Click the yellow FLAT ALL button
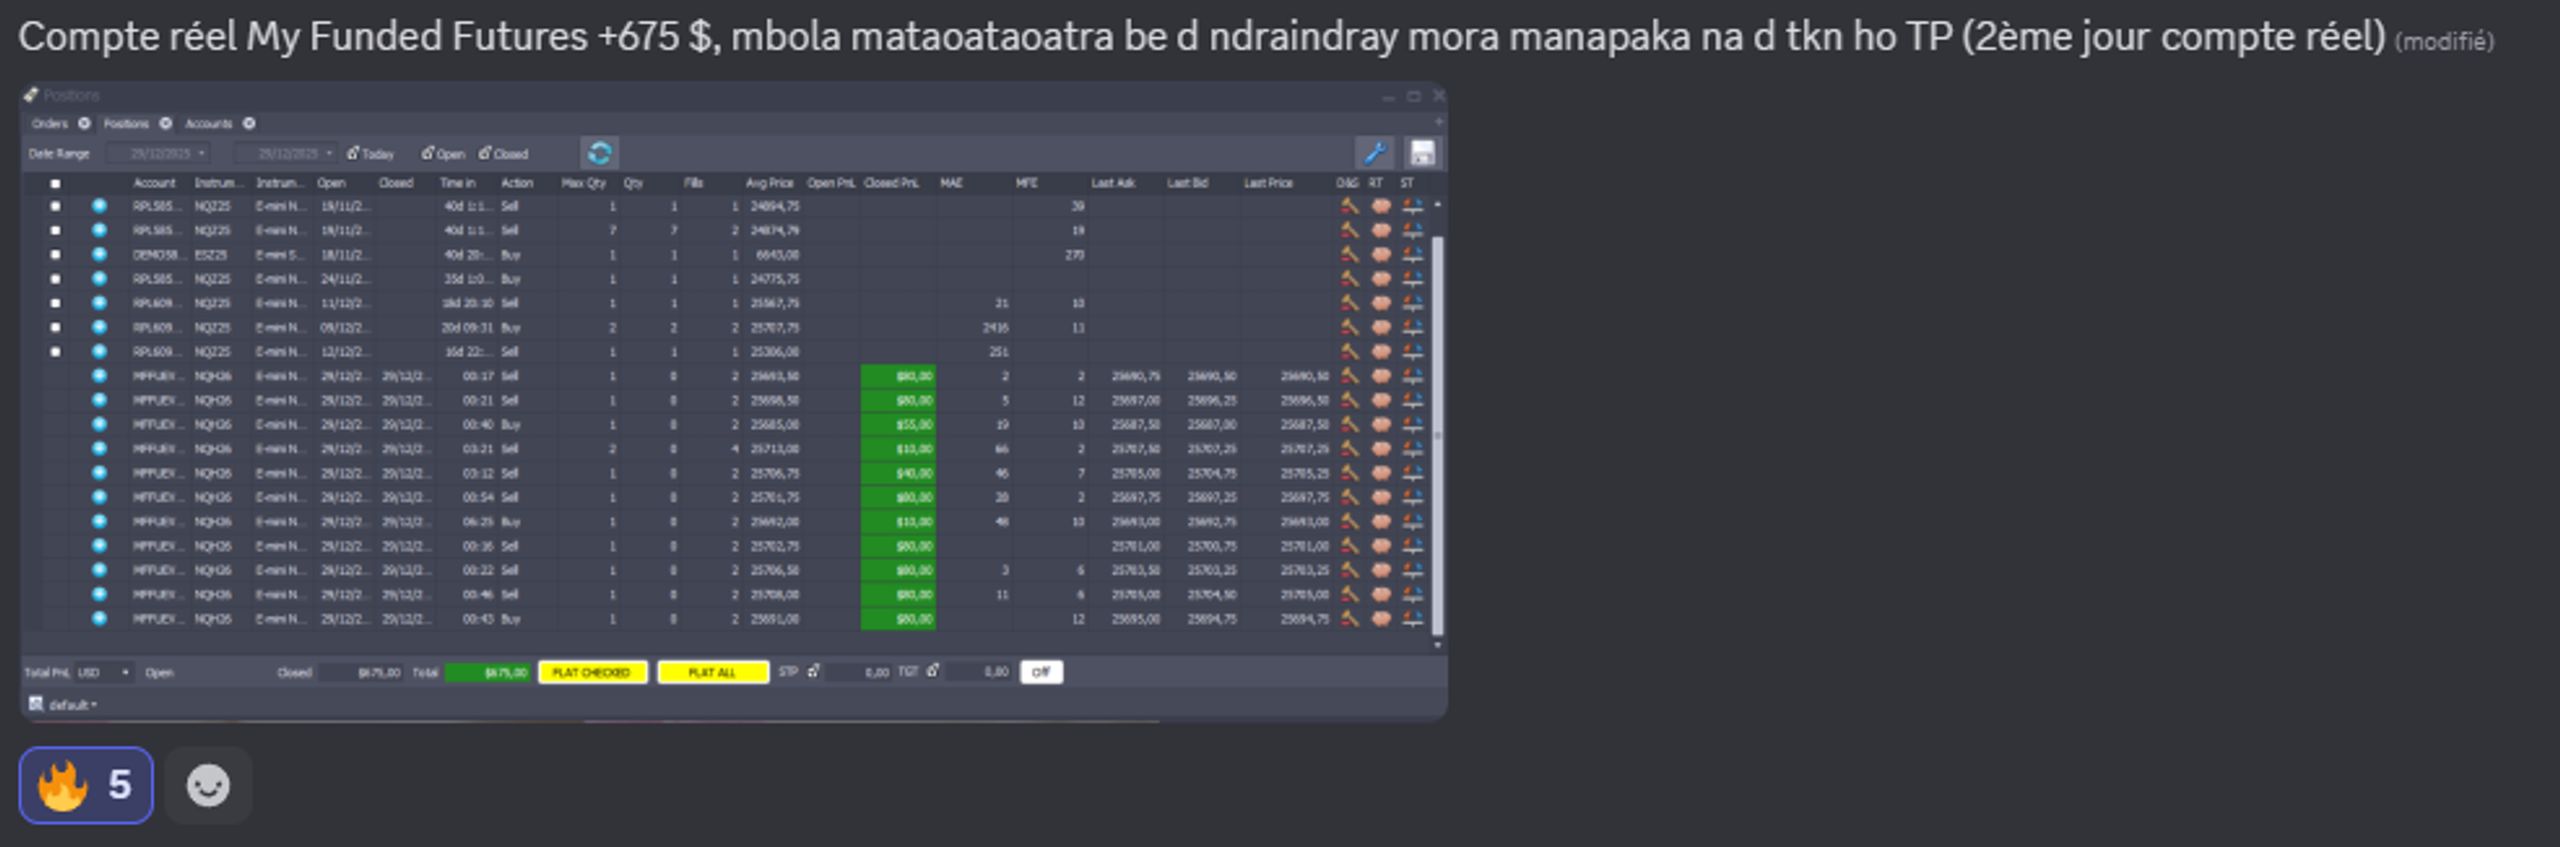Viewport: 2560px width, 847px height. [x=712, y=672]
